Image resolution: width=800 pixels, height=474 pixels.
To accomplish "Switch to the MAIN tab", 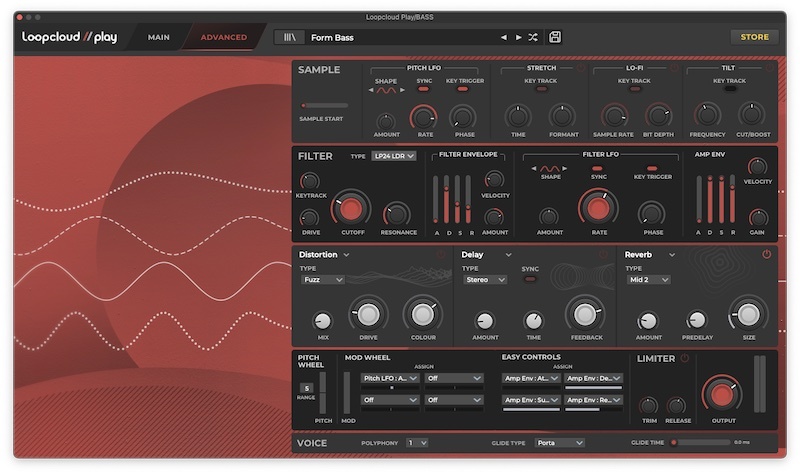I will tap(158, 37).
